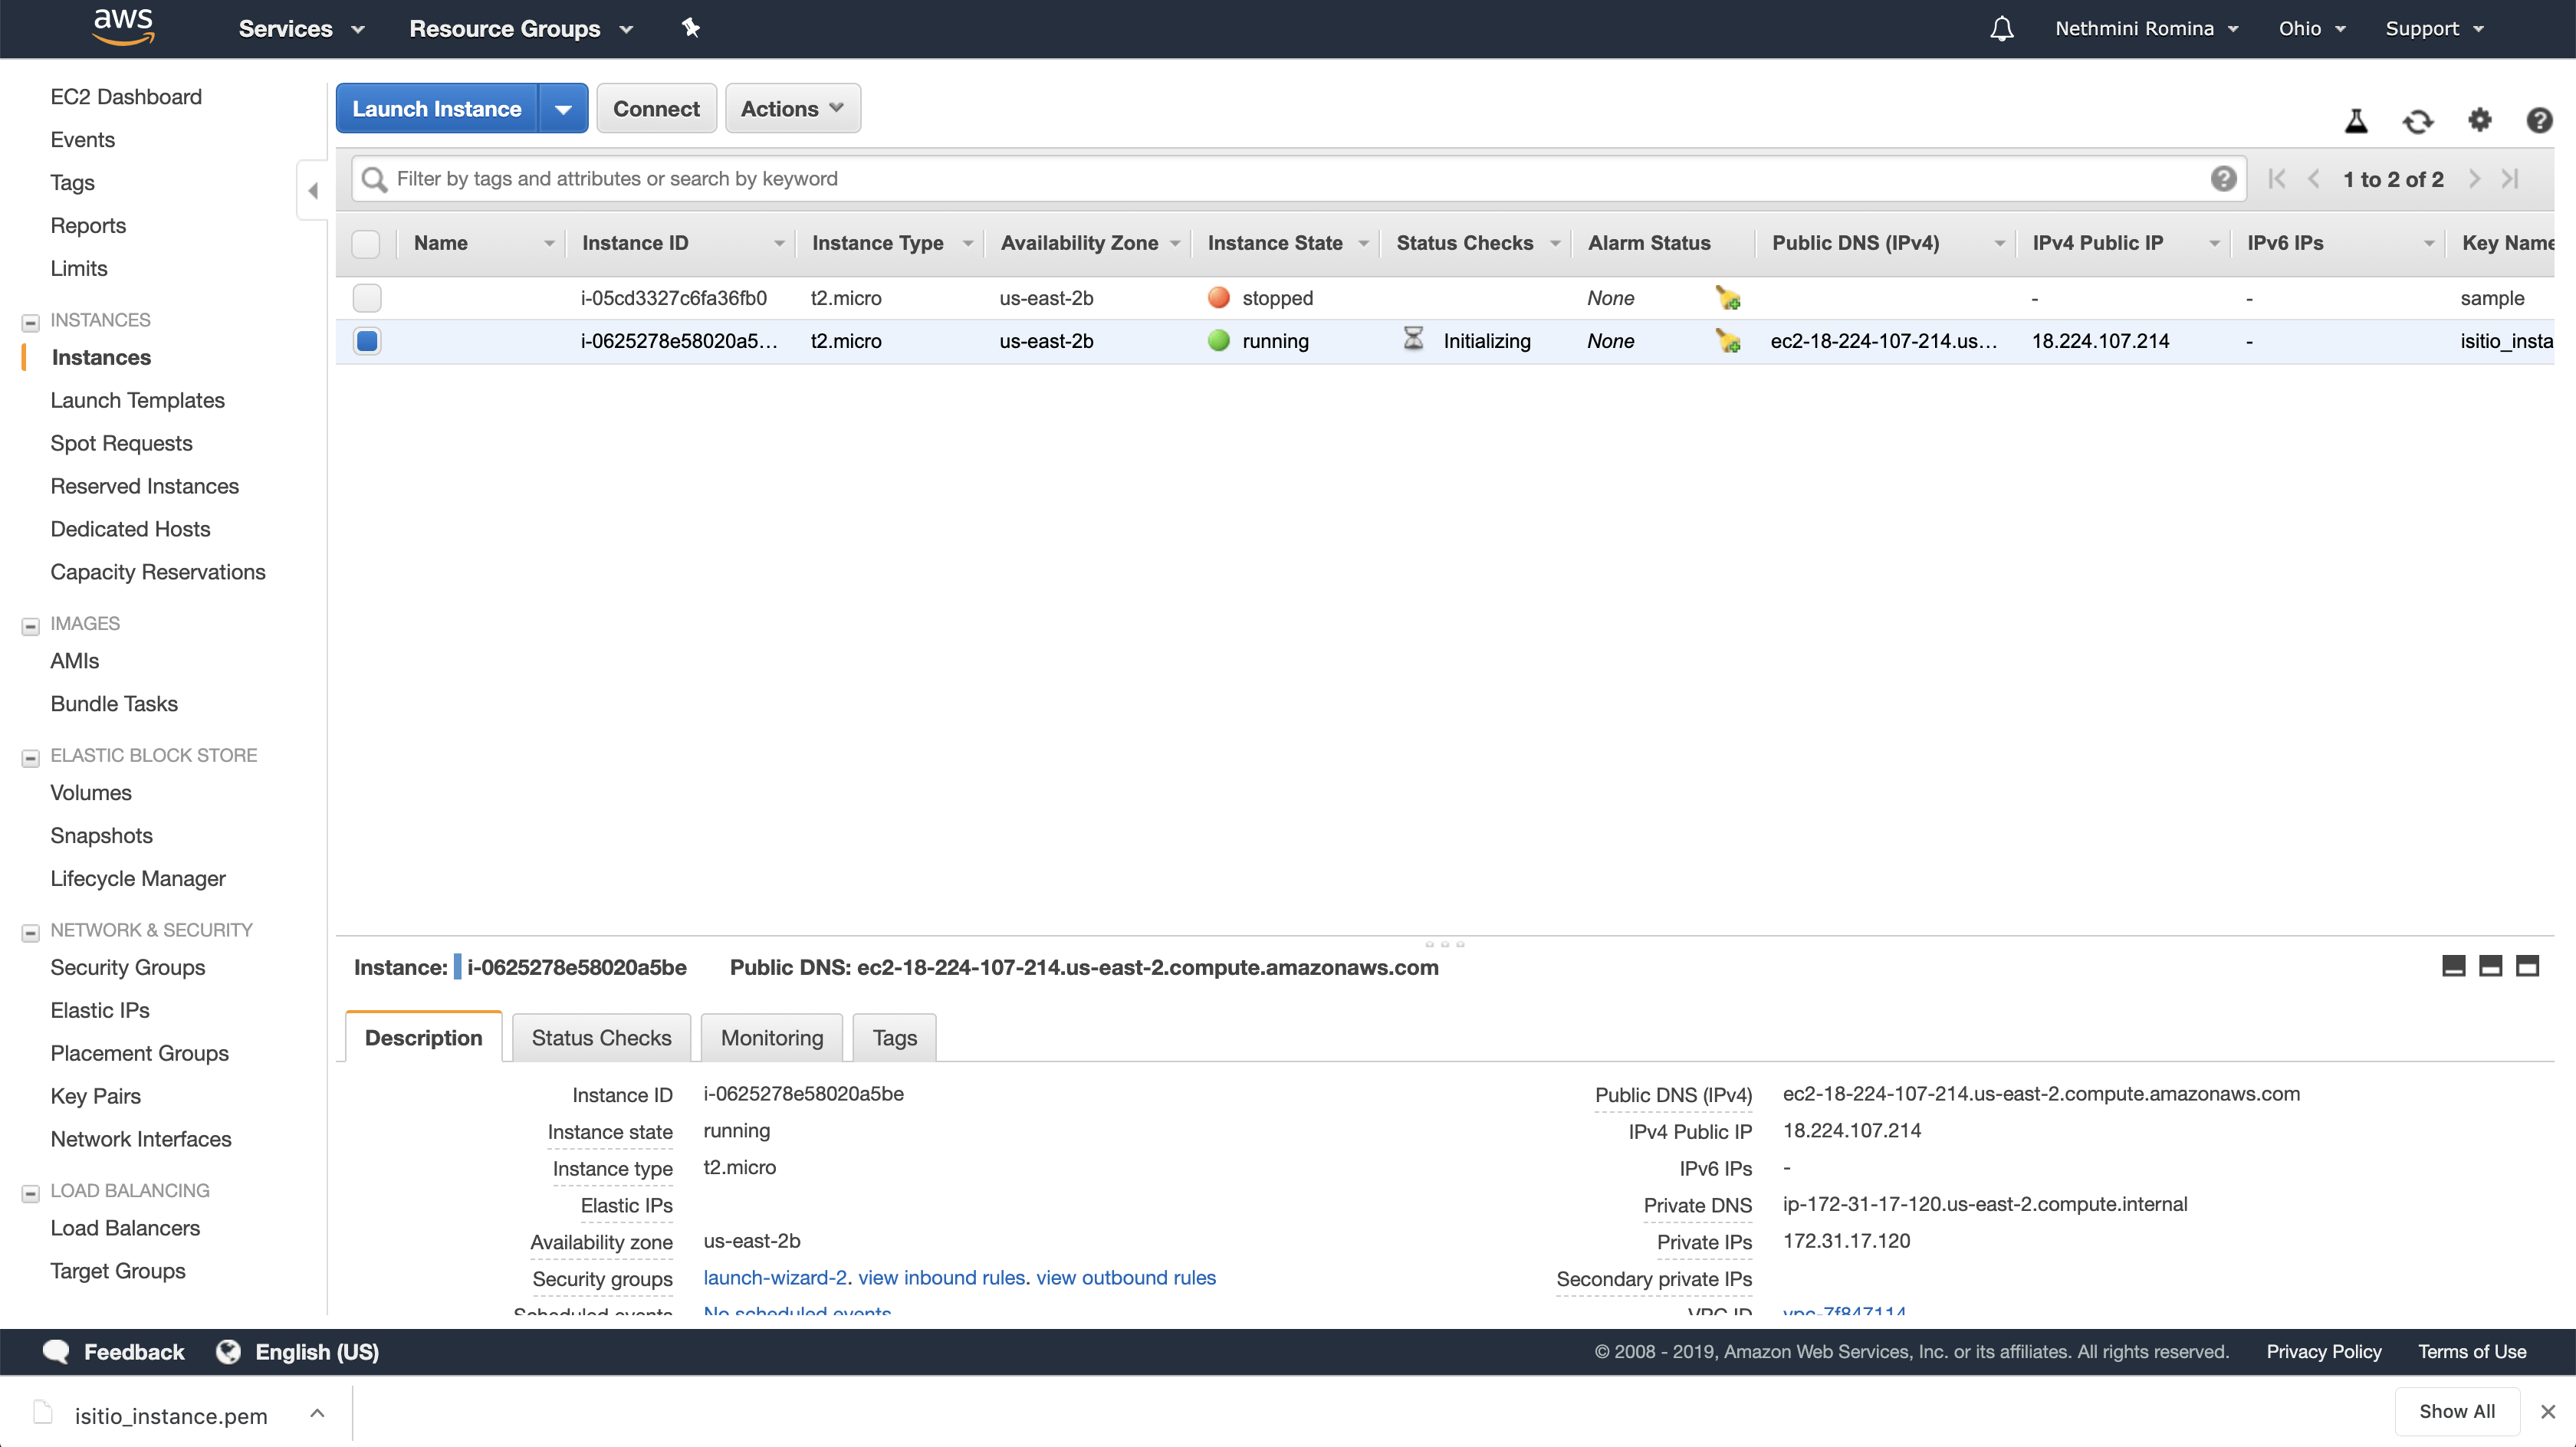Click view outbound rules link
Image resolution: width=2576 pixels, height=1447 pixels.
click(x=1126, y=1277)
